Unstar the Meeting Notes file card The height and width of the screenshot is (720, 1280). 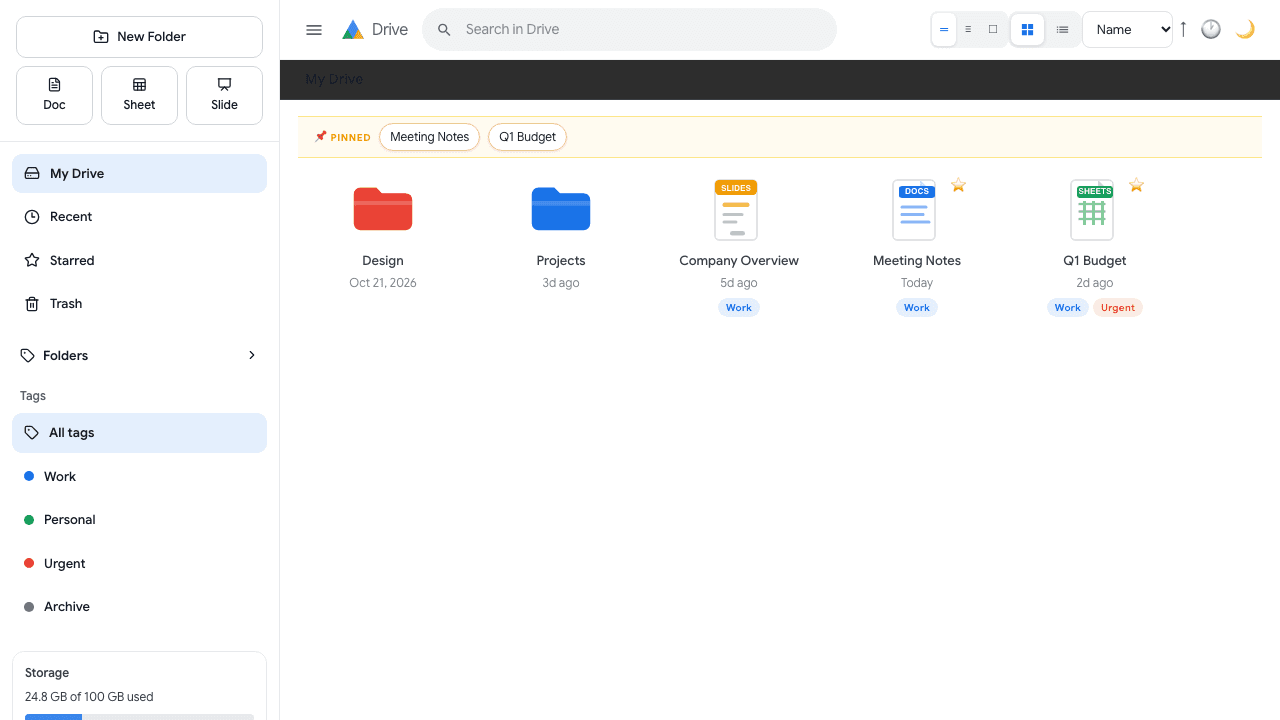tap(958, 185)
